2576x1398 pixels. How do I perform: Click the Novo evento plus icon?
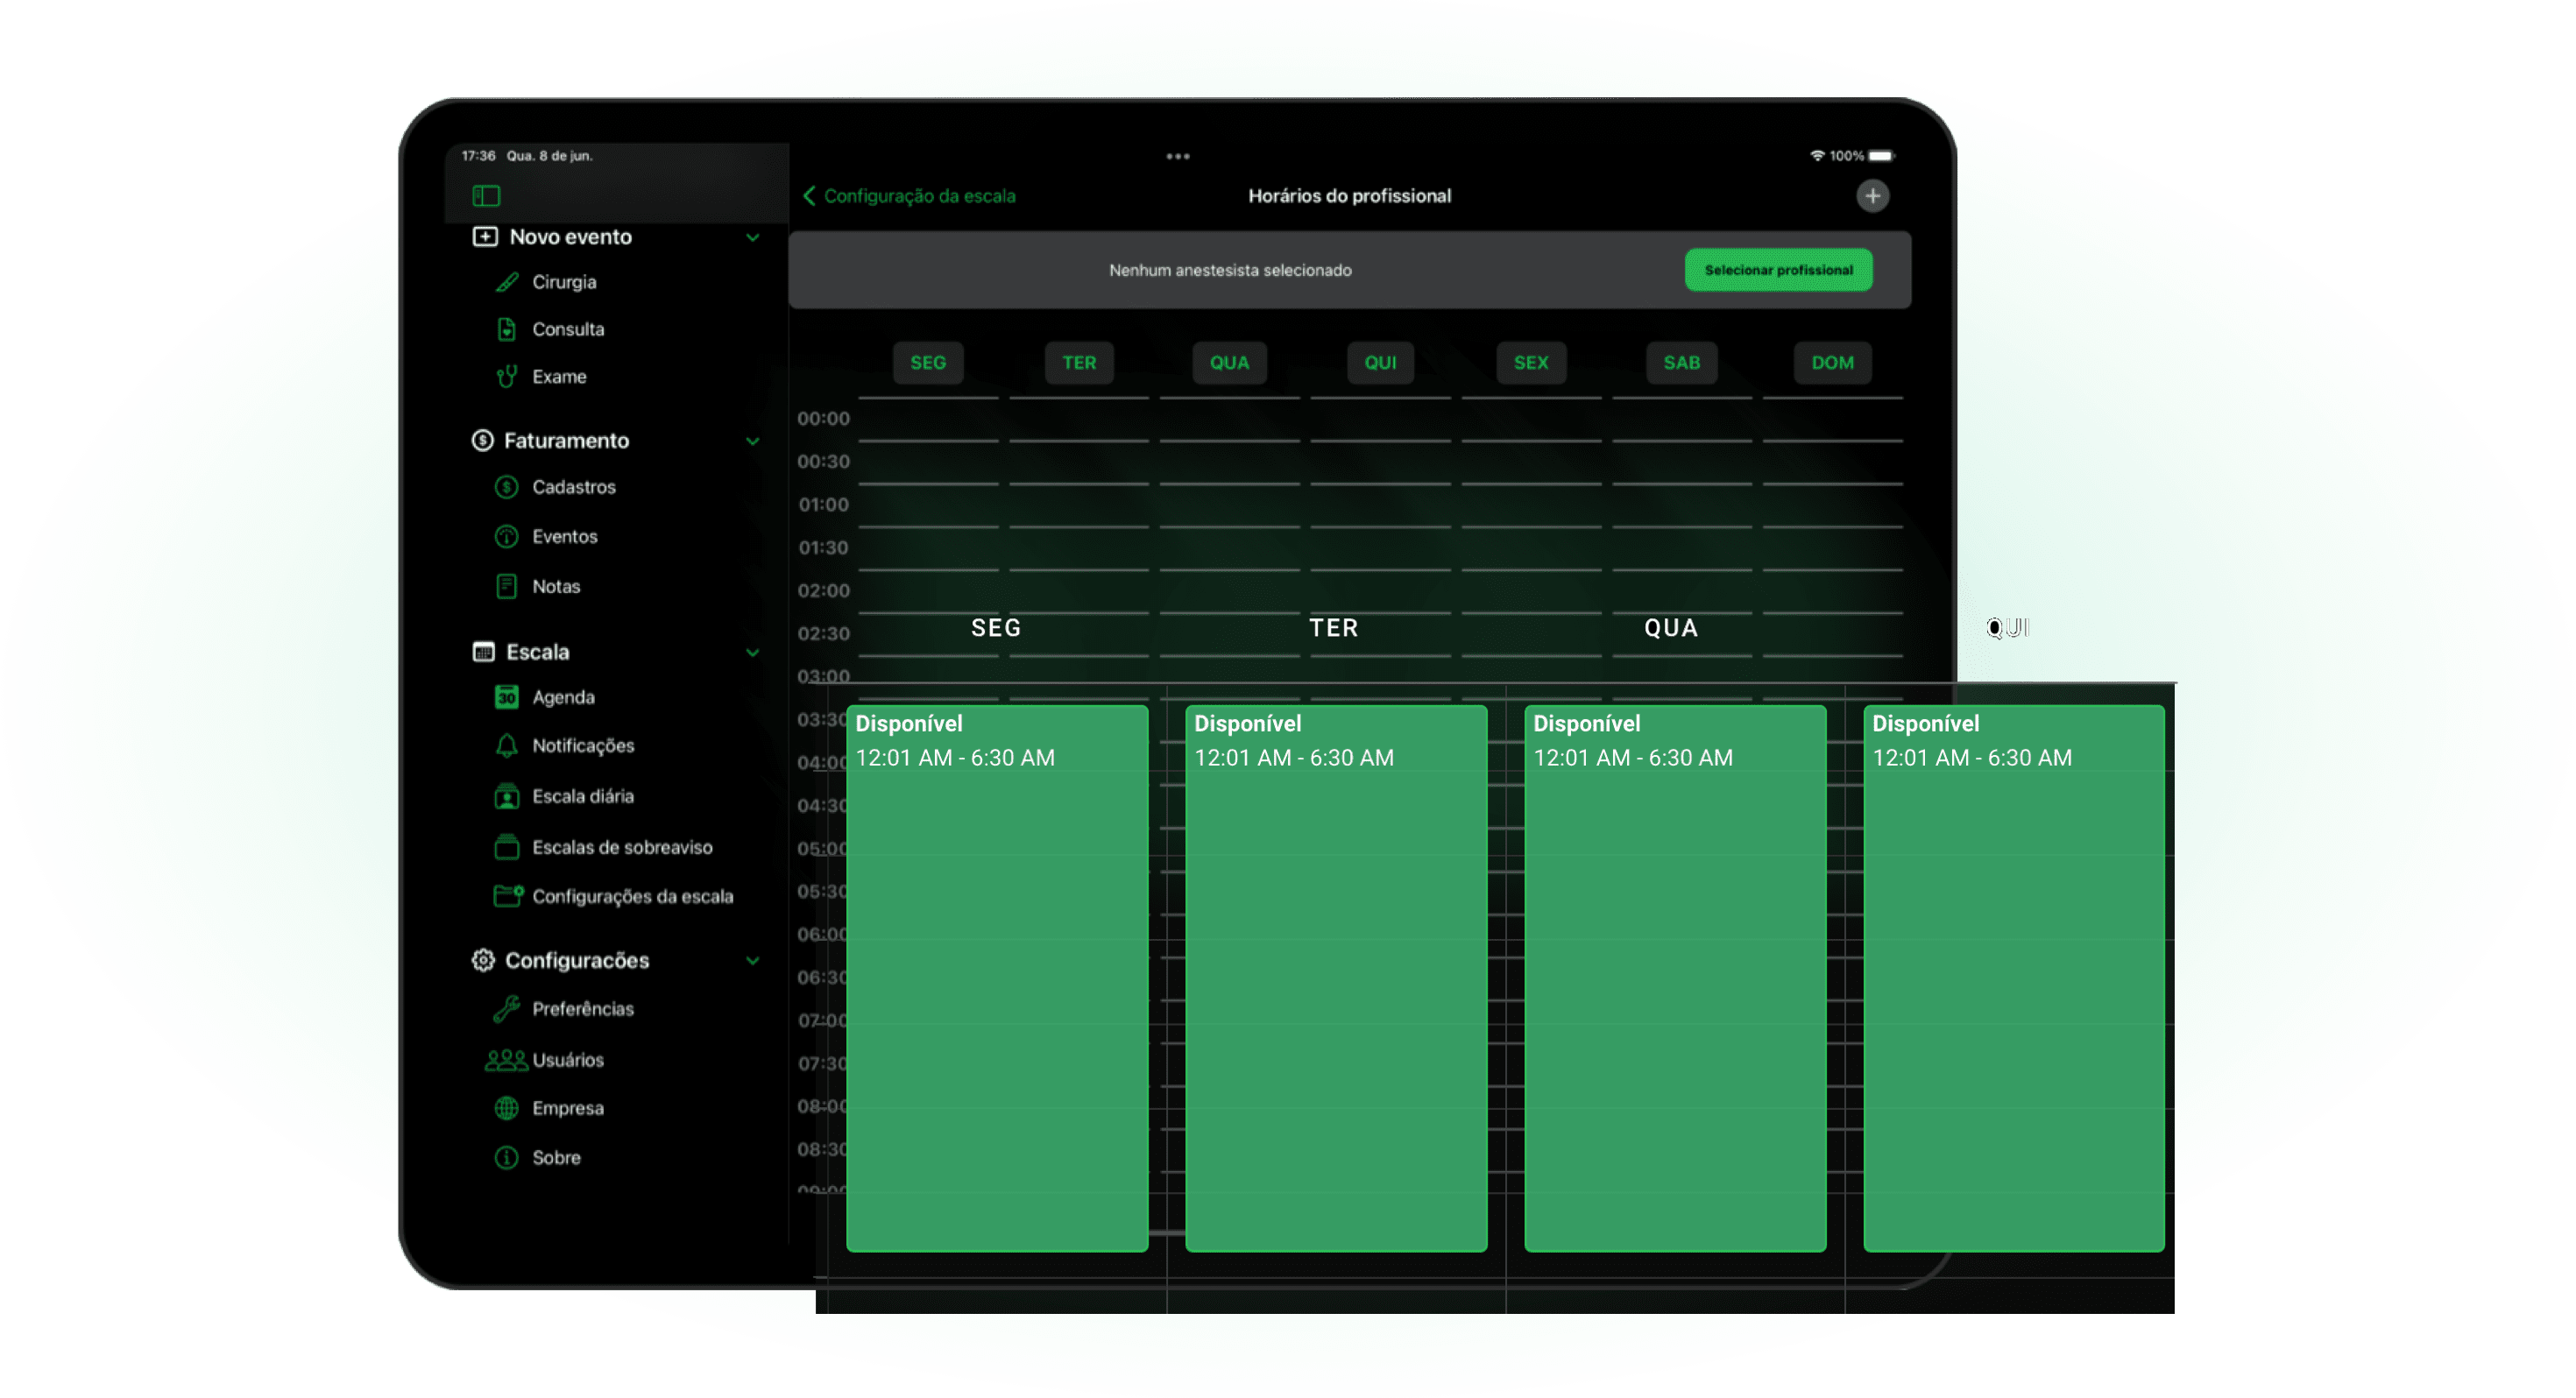485,237
